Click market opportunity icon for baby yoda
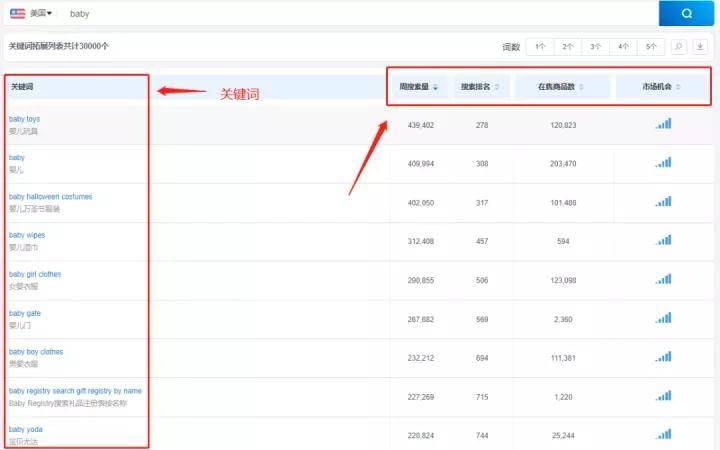Image resolution: width=720 pixels, height=450 pixels. click(664, 434)
